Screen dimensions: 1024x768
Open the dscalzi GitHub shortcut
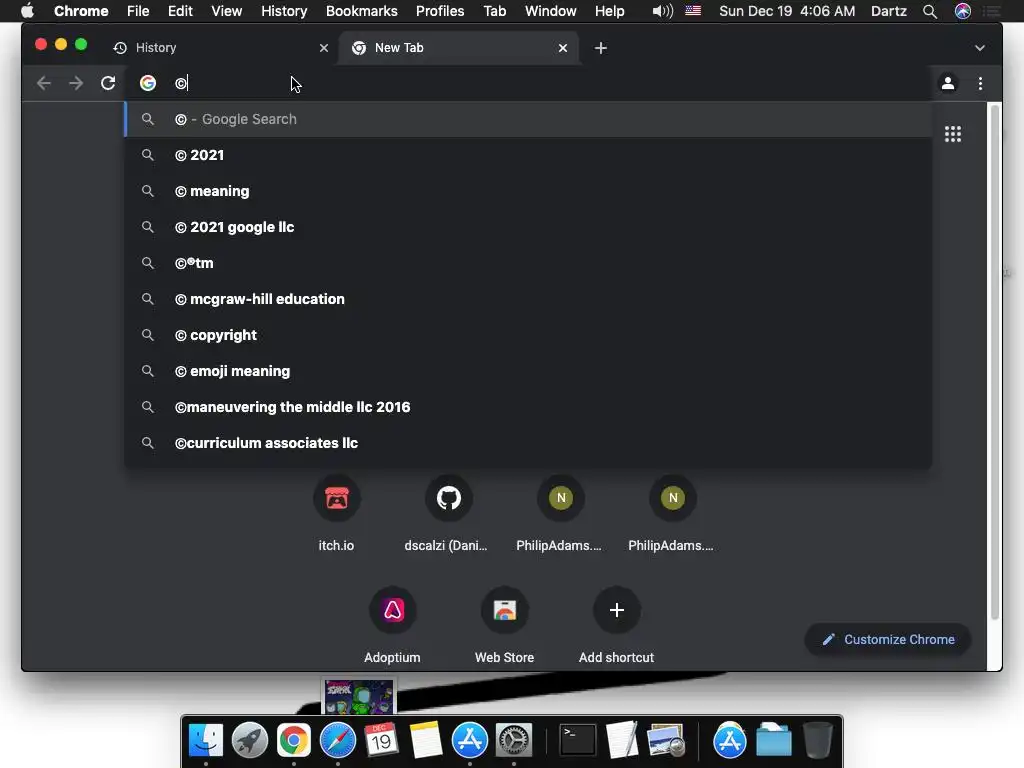448,513
